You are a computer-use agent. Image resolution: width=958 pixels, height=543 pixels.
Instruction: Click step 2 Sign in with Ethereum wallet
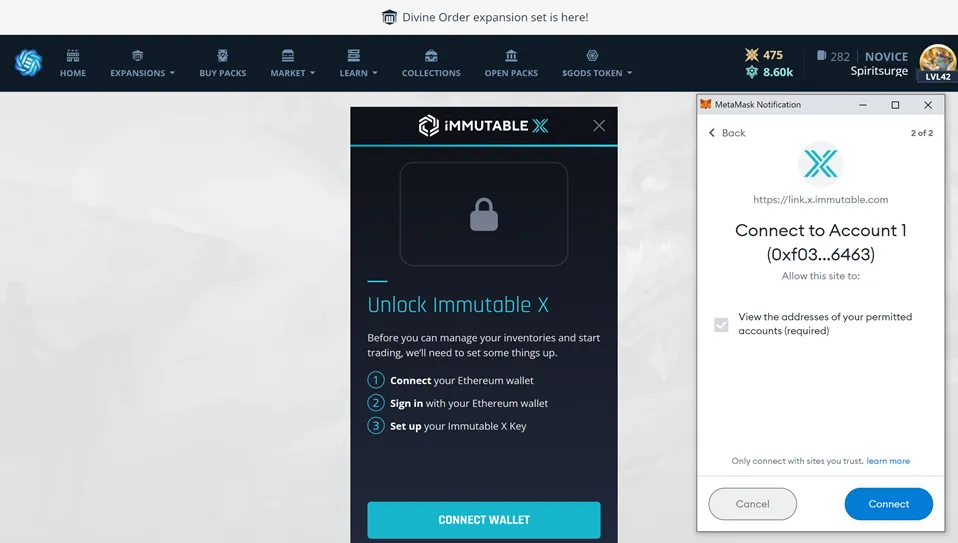pyautogui.click(x=458, y=403)
